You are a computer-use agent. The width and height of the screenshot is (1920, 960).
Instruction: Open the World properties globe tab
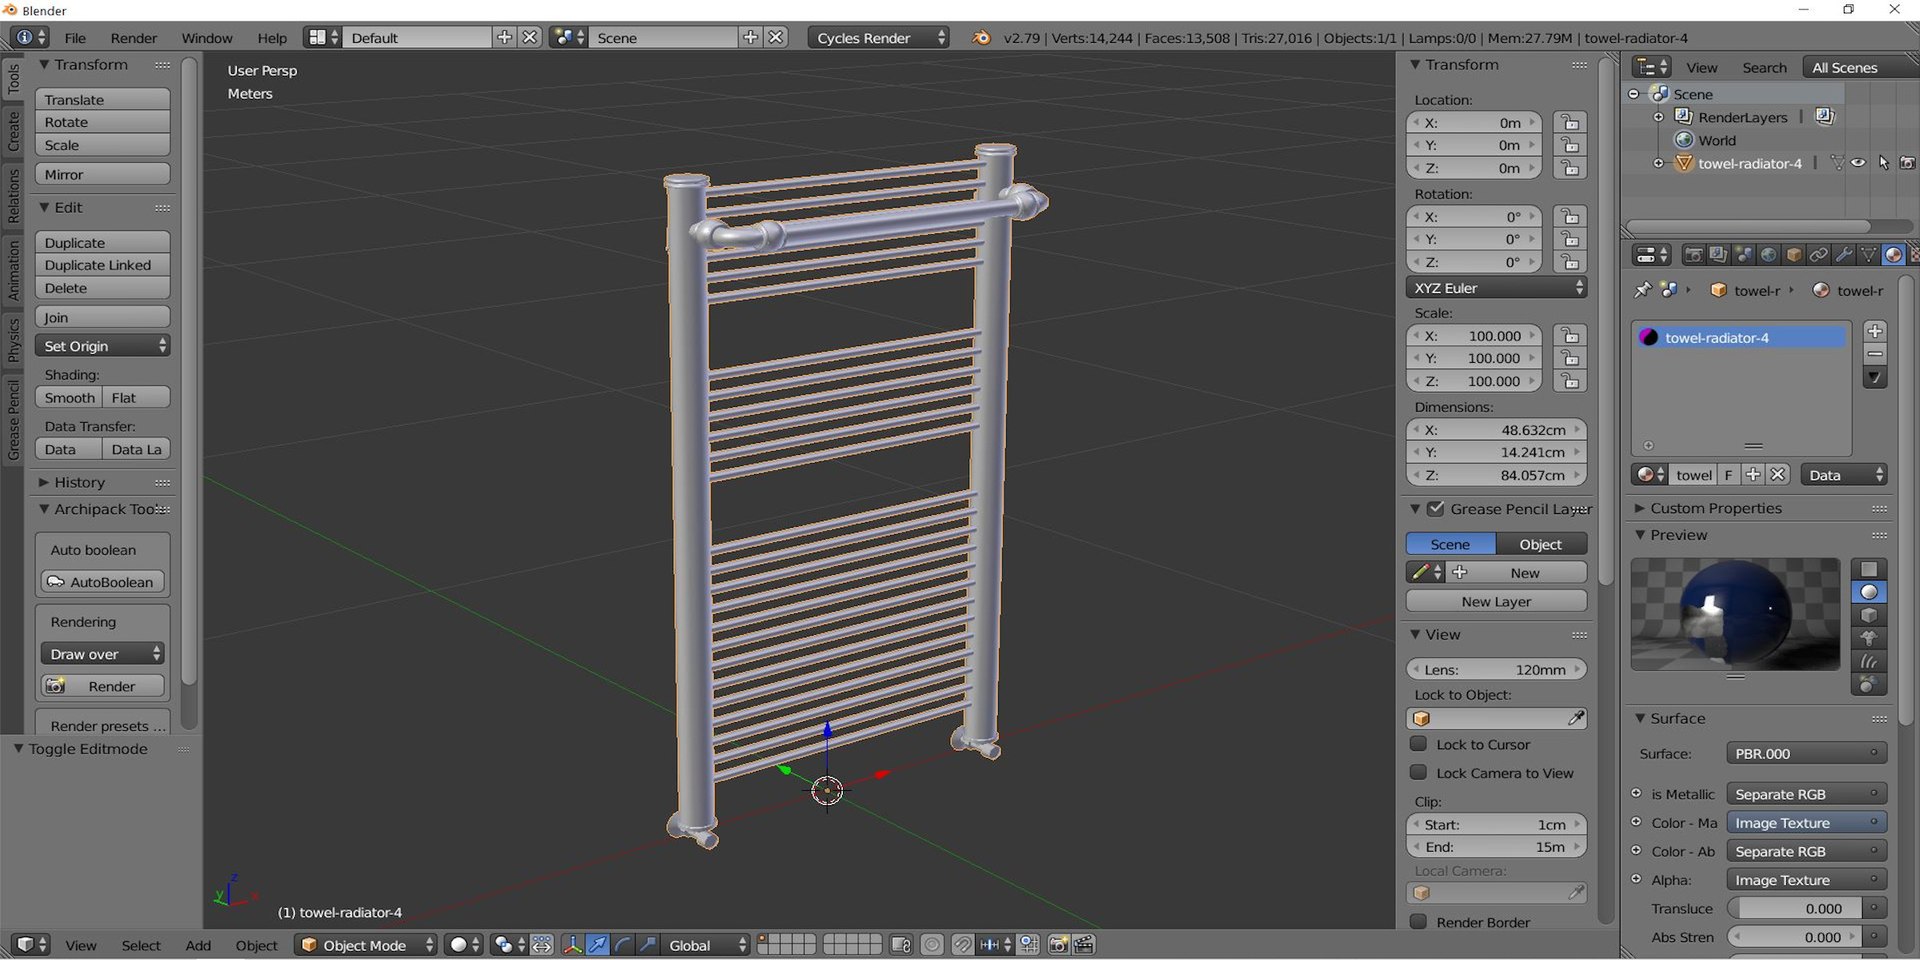(x=1768, y=255)
